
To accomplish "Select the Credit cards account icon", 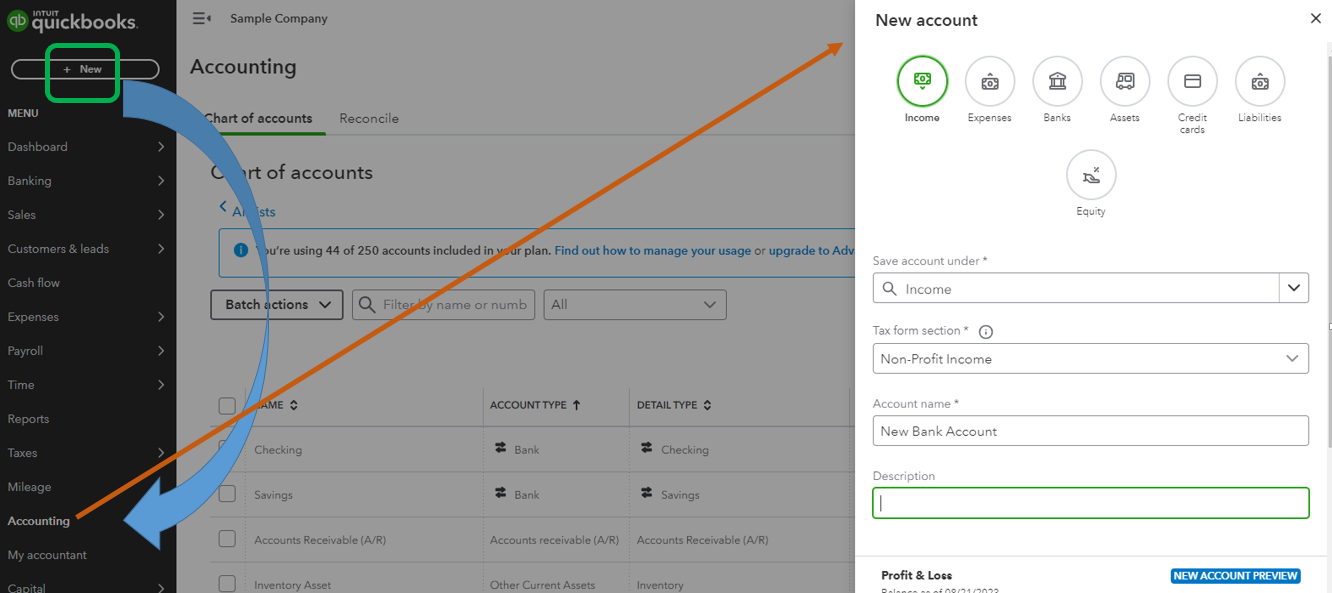I will 1192,81.
